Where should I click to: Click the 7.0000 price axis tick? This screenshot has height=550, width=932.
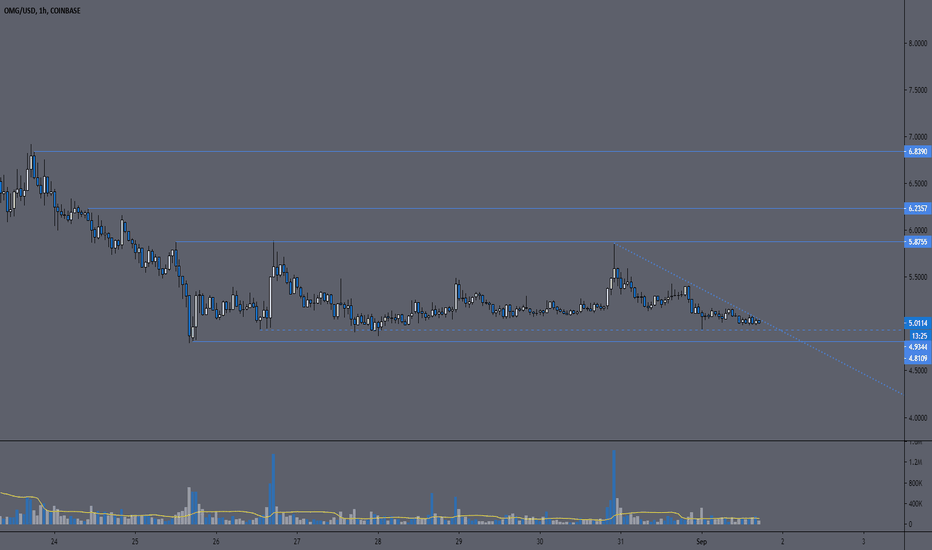coord(917,137)
